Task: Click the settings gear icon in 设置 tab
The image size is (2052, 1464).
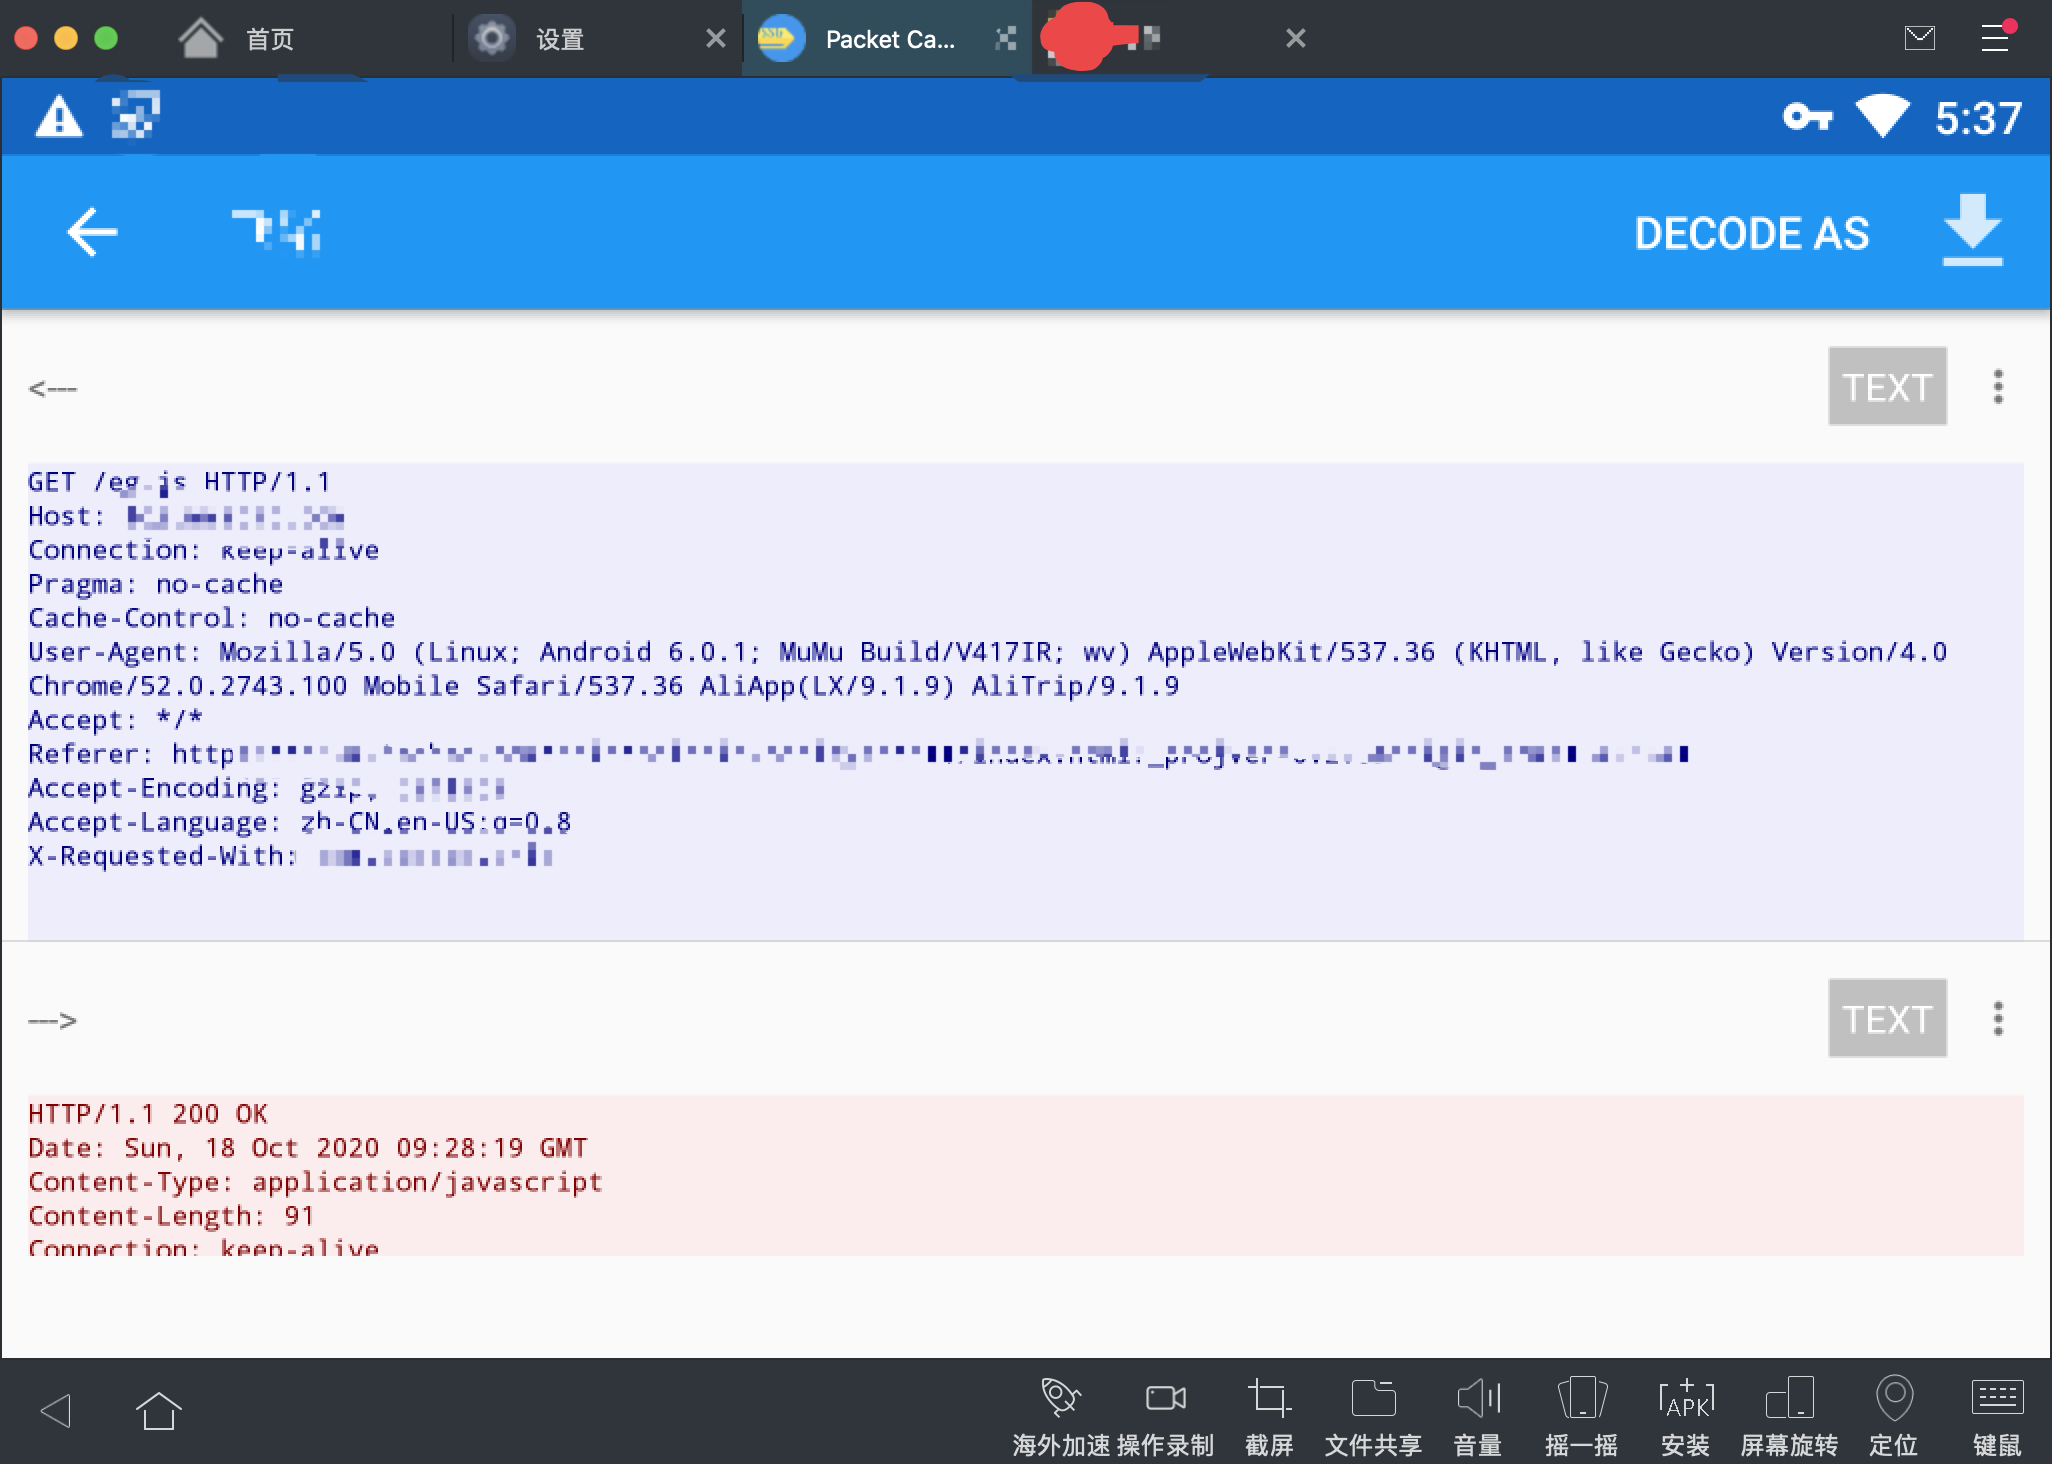Action: tap(491, 39)
